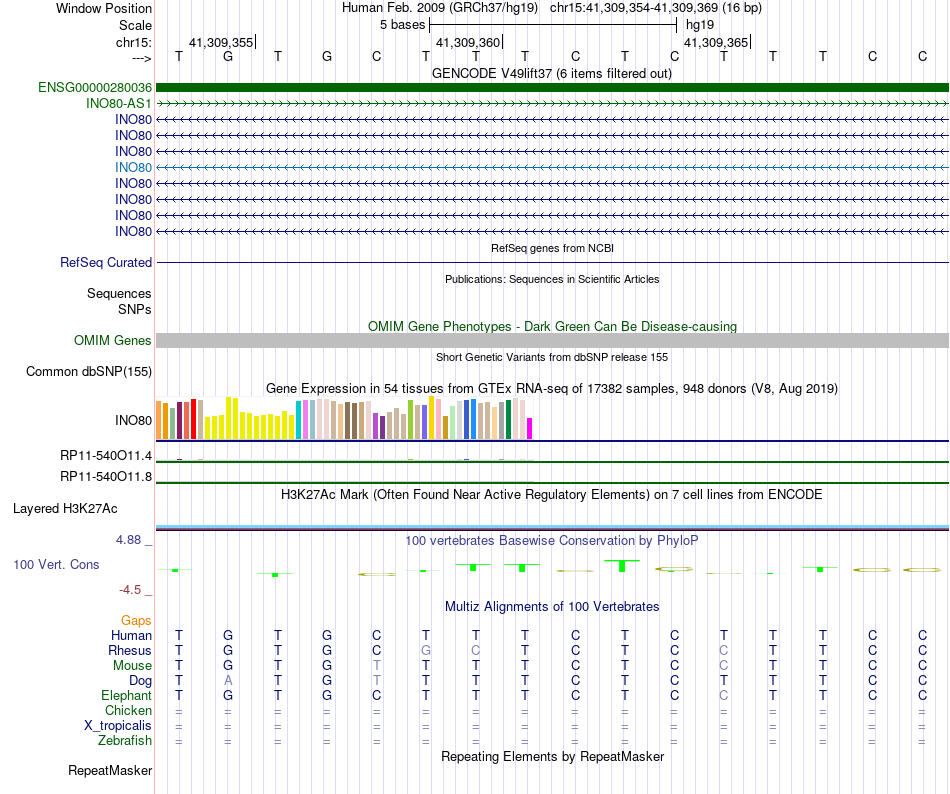This screenshot has height=794, width=950.
Task: Click the Window Position label
Action: pyautogui.click(x=104, y=8)
